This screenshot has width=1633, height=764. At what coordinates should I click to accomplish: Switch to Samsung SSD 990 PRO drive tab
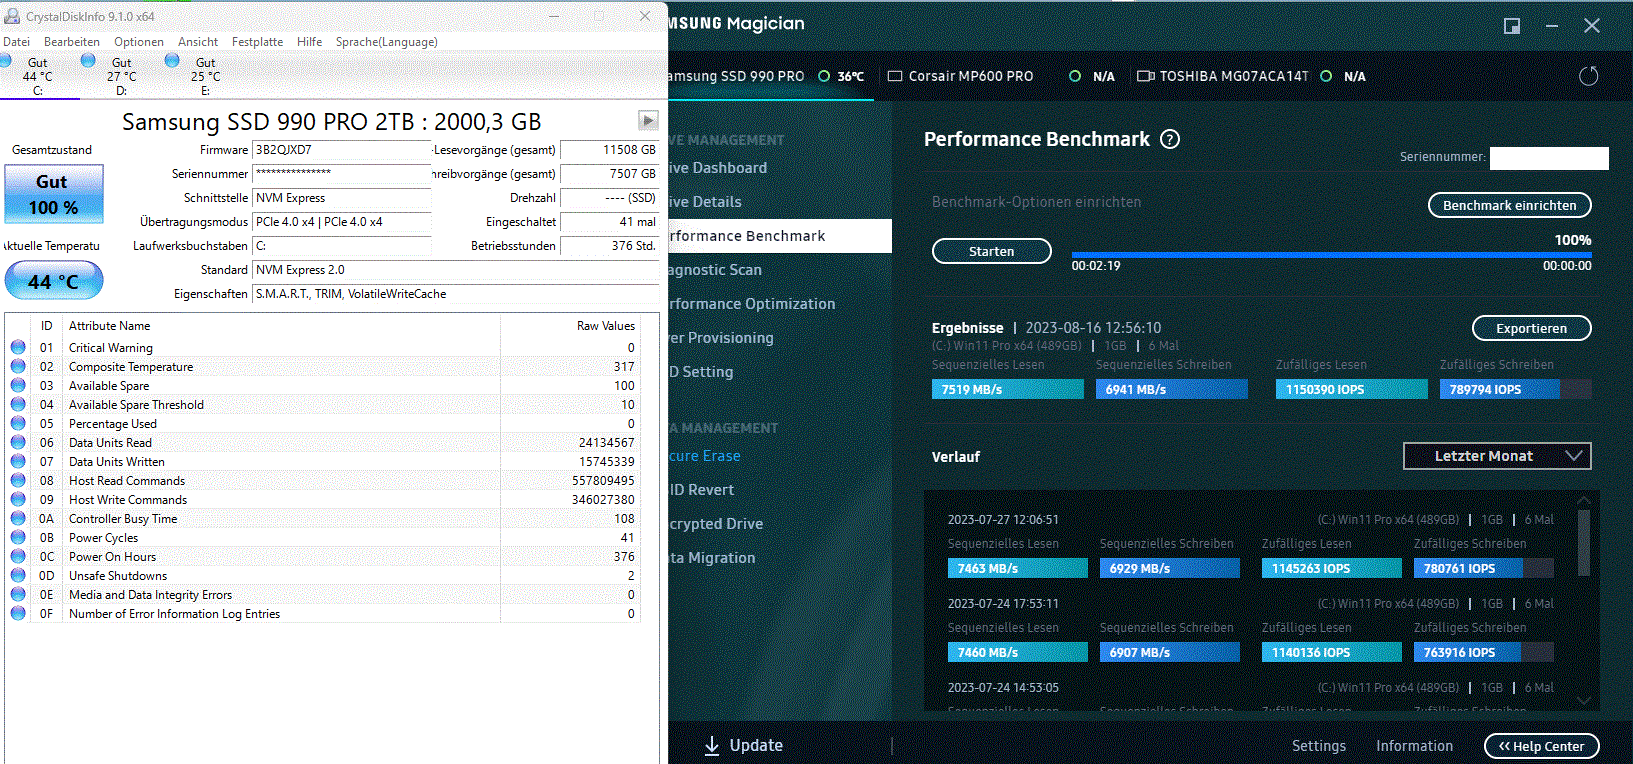[770, 76]
